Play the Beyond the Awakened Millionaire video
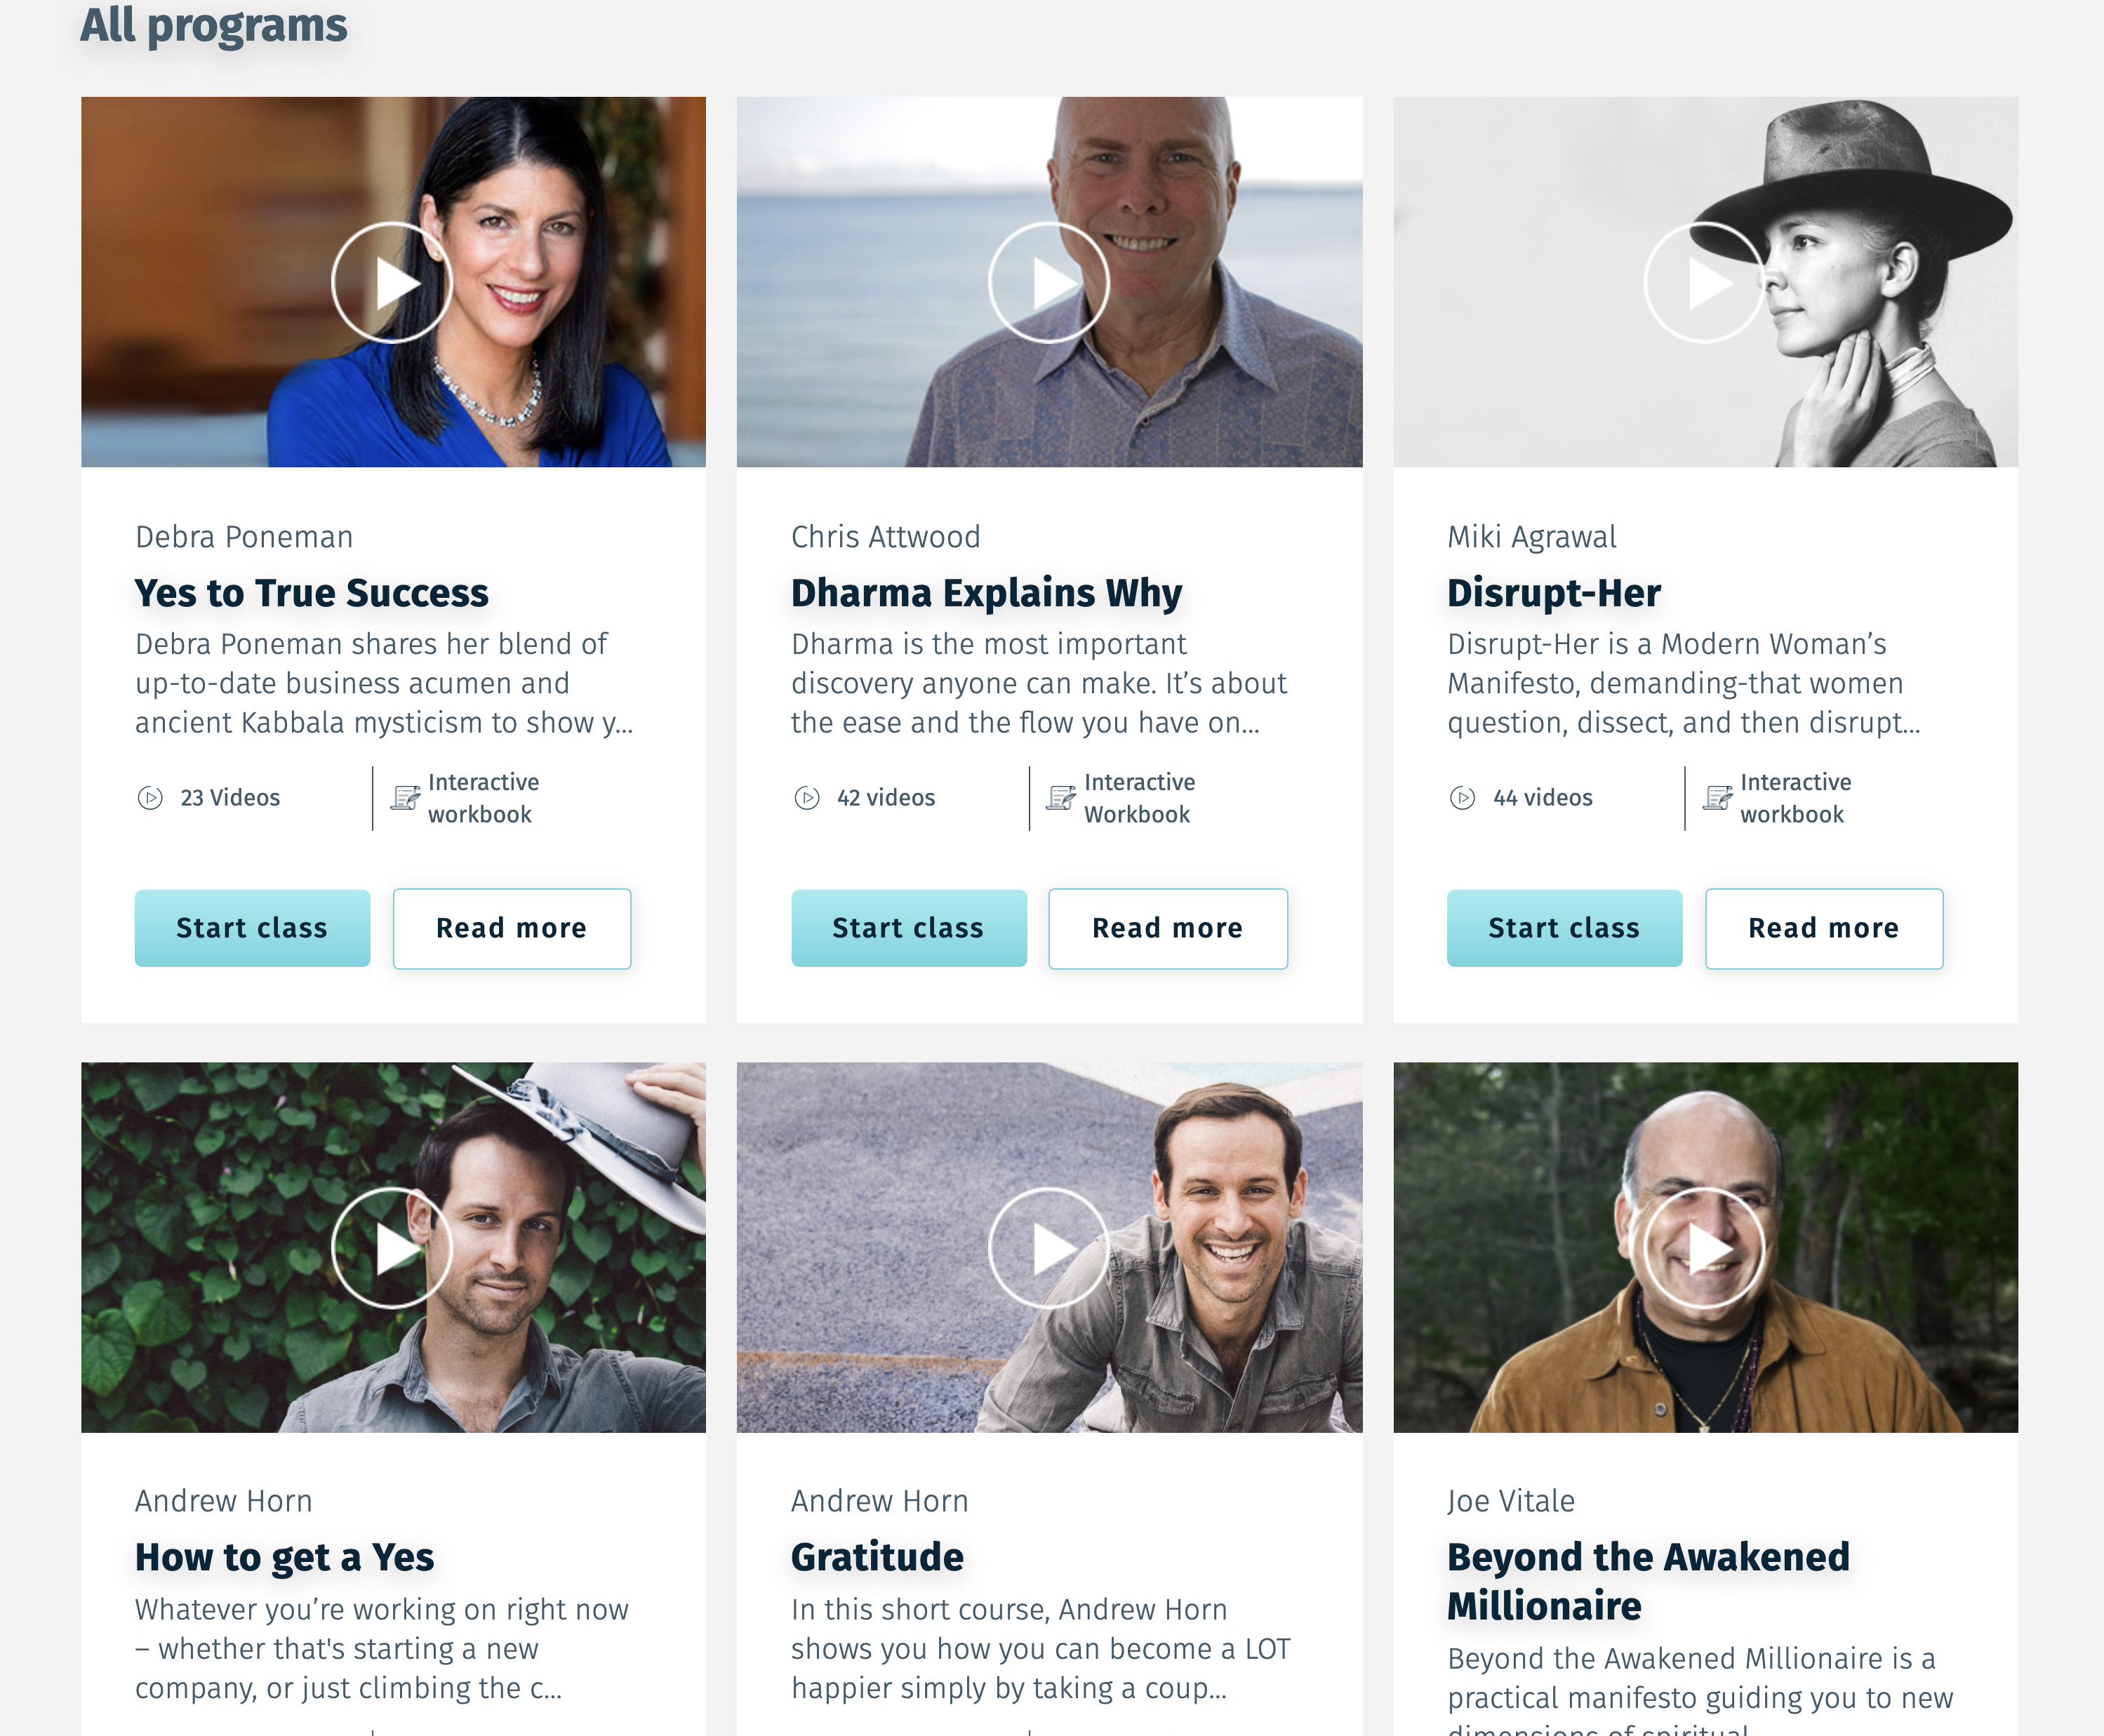The height and width of the screenshot is (1736, 2104). coord(1704,1248)
